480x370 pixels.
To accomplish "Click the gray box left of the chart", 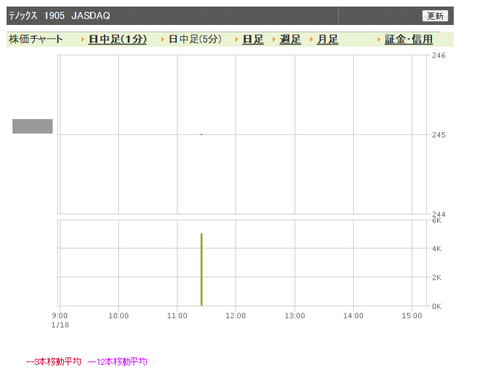I will pos(33,126).
